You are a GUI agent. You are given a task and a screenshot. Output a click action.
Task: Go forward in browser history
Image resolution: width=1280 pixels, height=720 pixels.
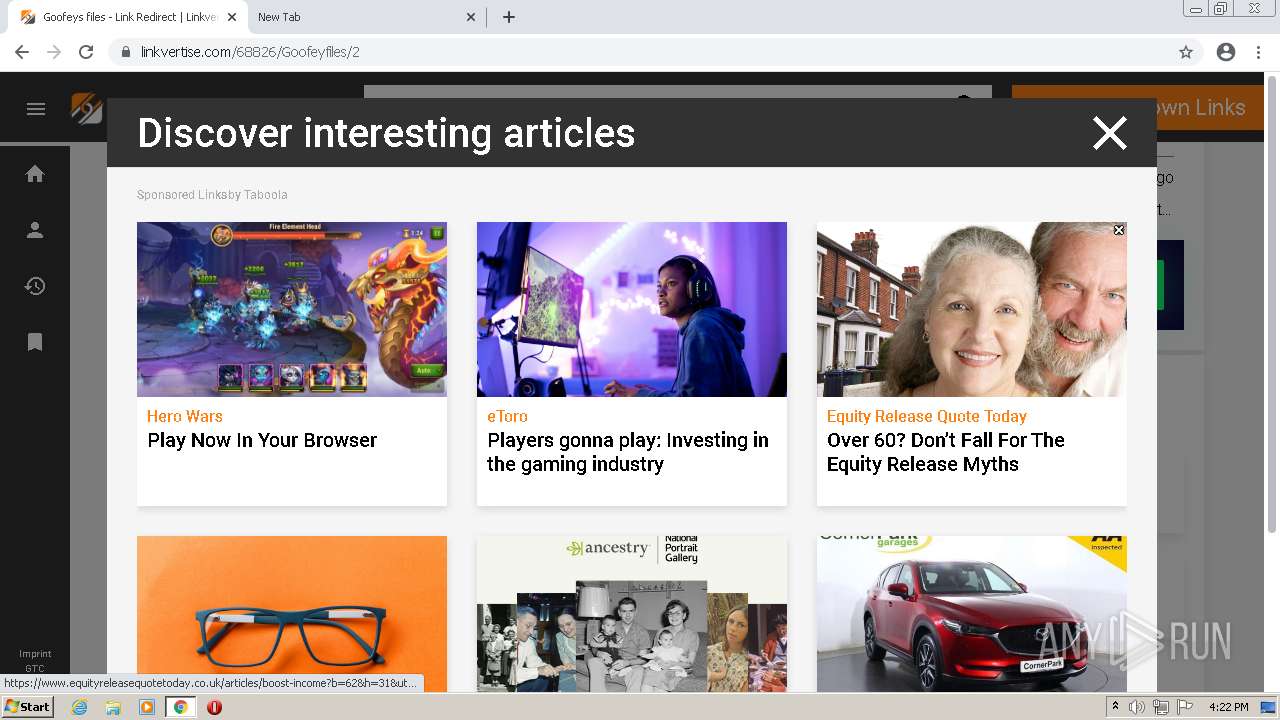[x=54, y=52]
